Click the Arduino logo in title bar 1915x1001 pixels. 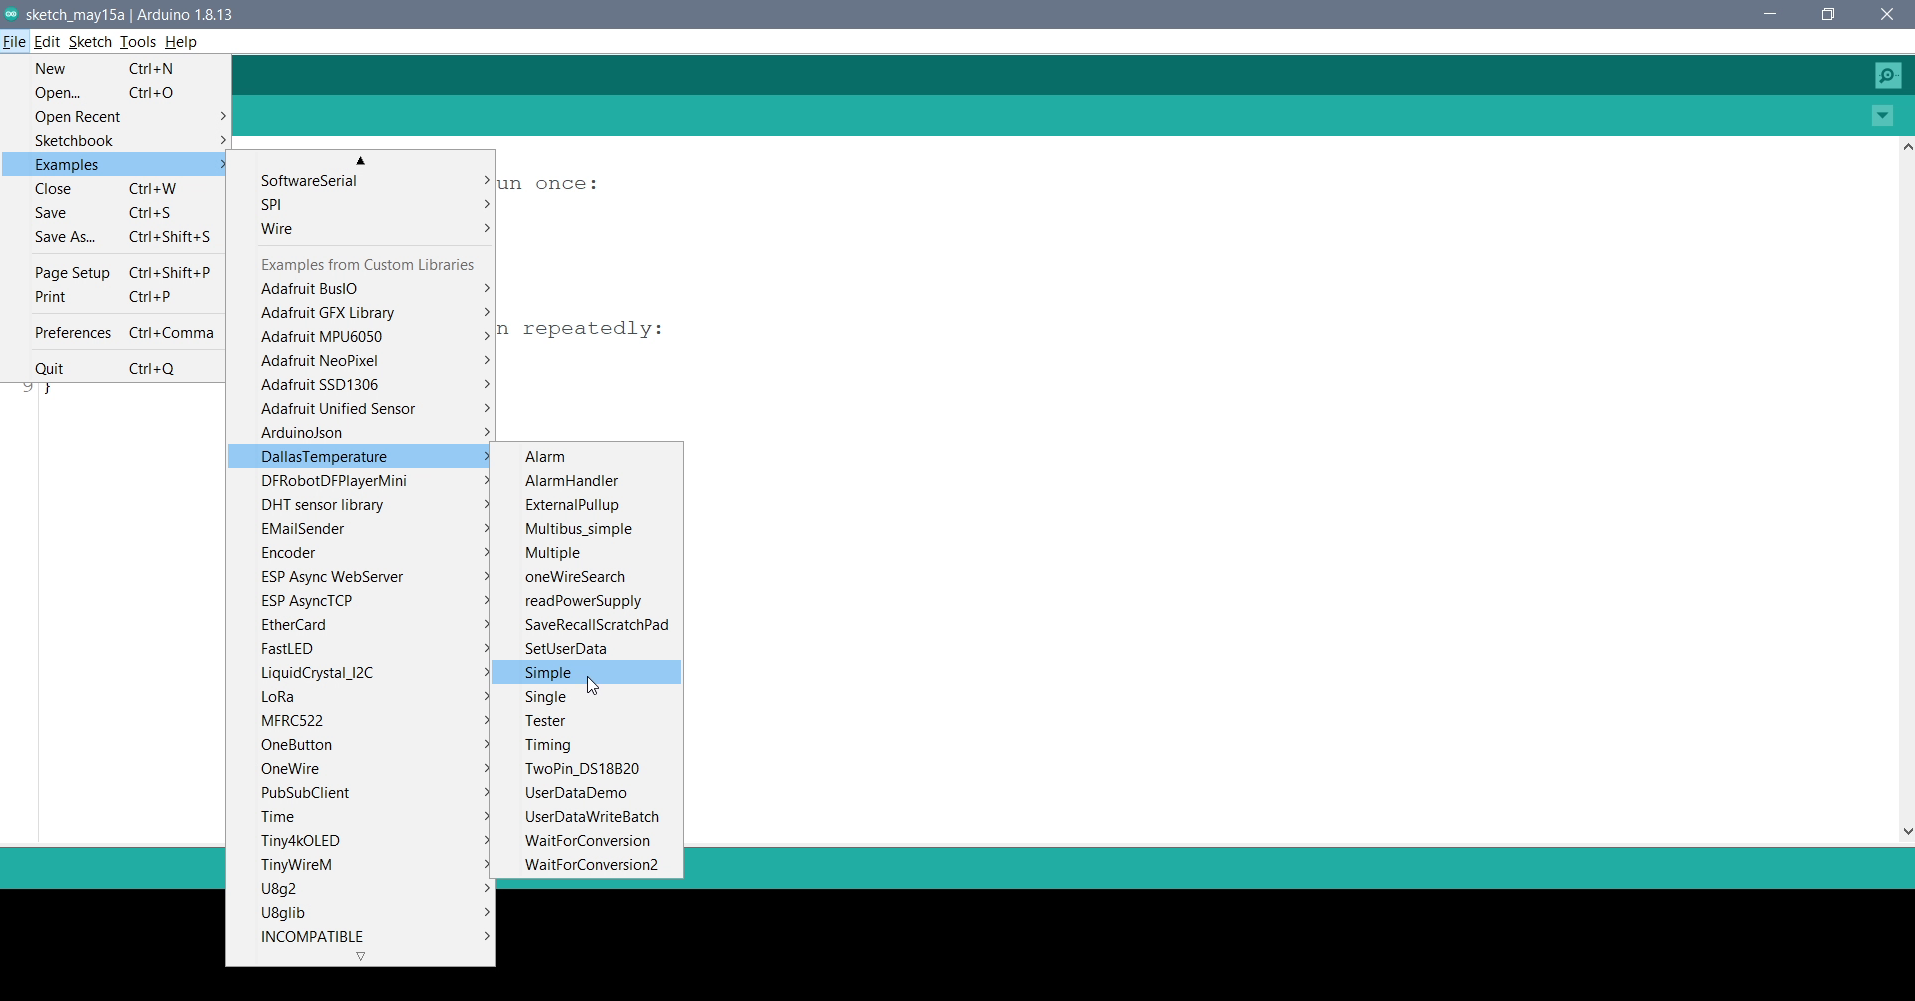(x=11, y=14)
